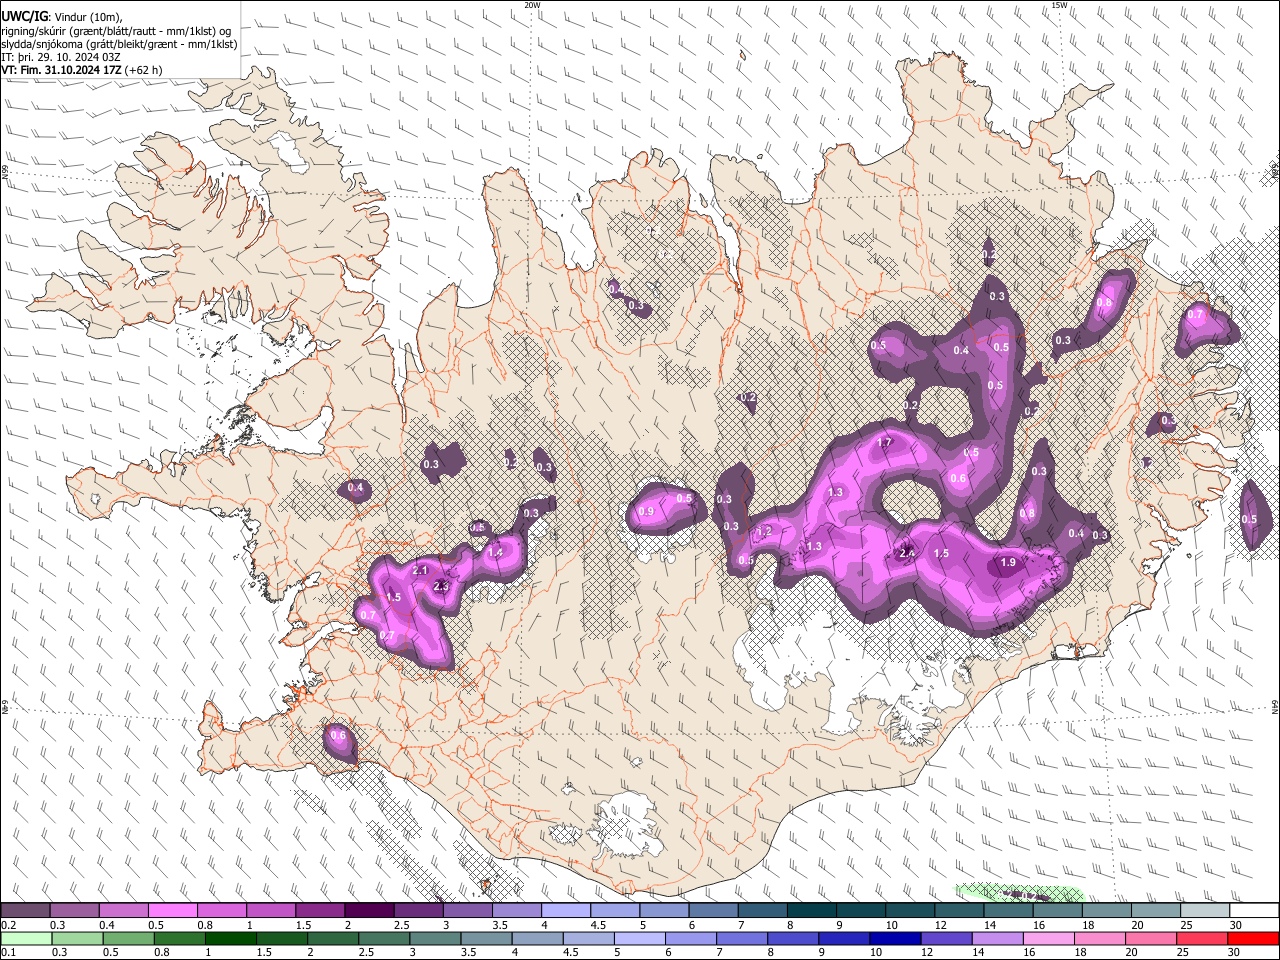This screenshot has height=960, width=1280.
Task: Click the 'slydda/snjókoma' legend description line
Action: tap(119, 44)
